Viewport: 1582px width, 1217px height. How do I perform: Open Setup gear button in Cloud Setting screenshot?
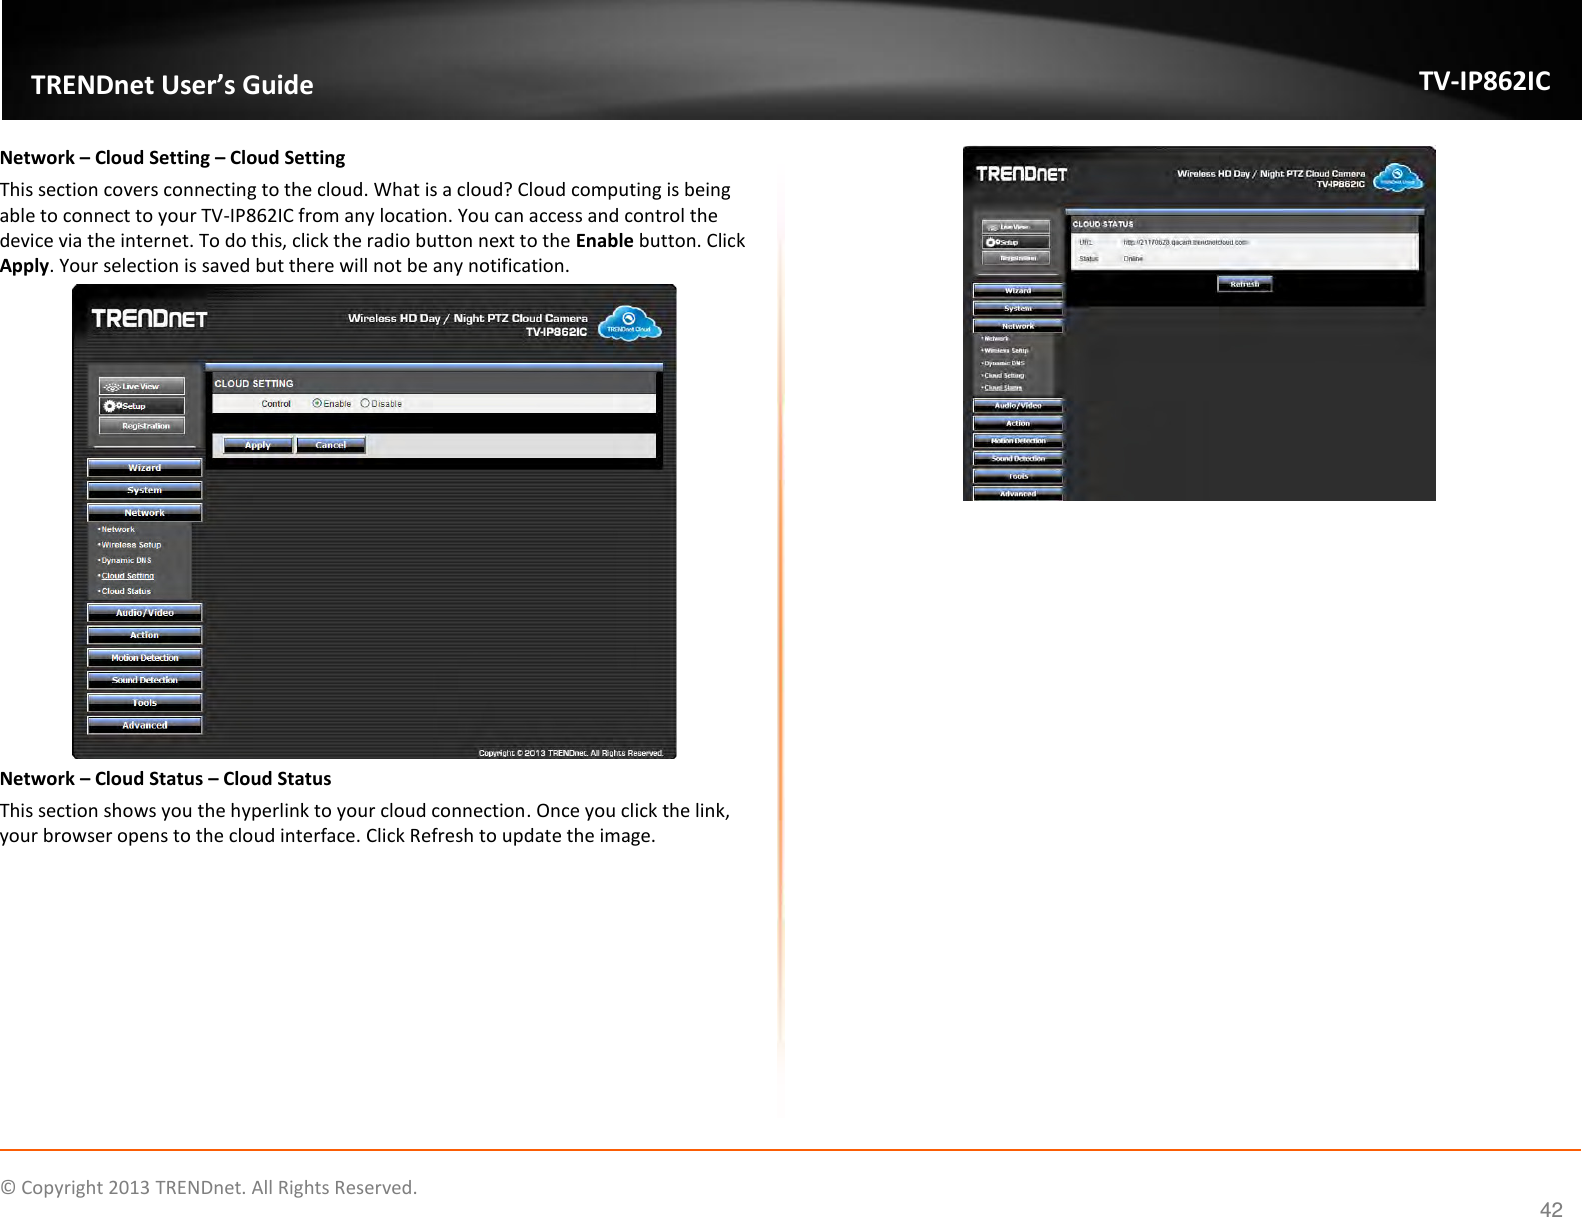142,406
